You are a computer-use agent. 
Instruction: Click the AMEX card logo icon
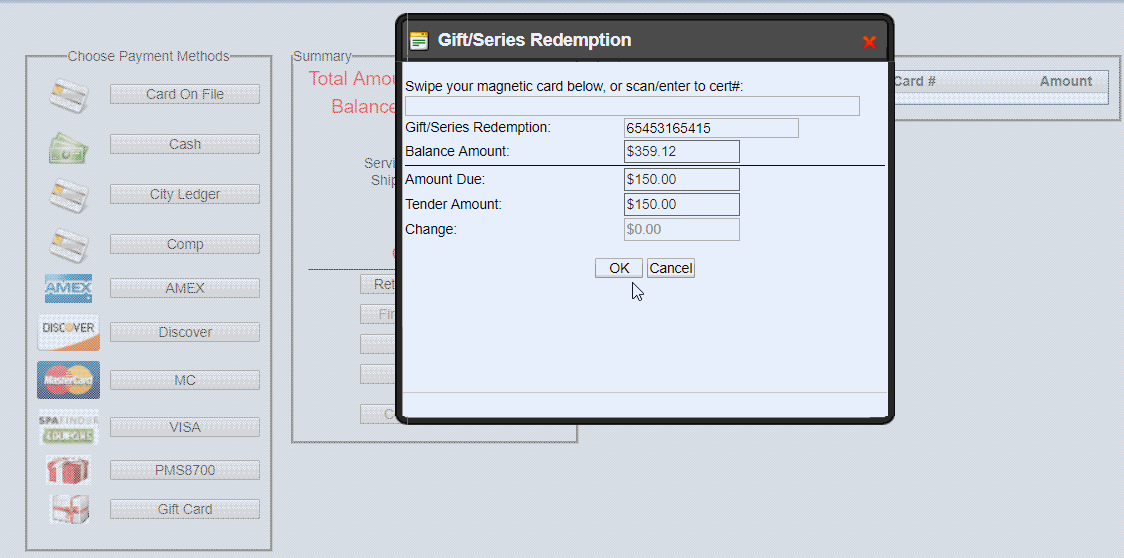[x=69, y=289]
